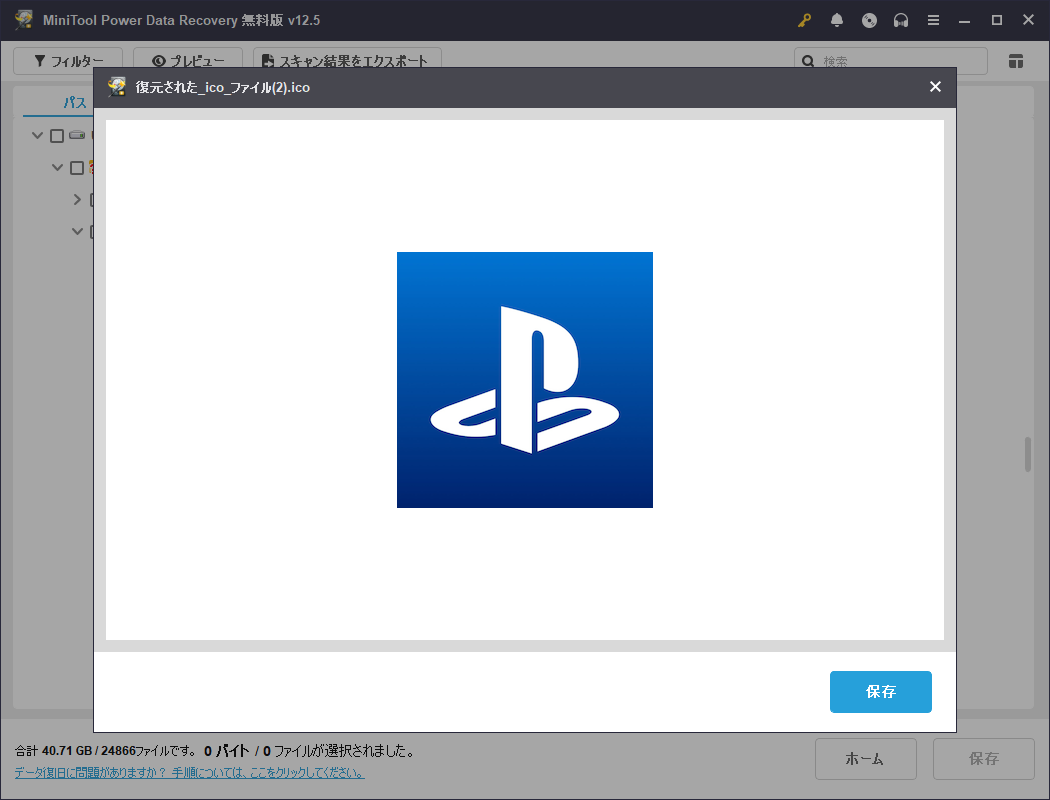Click the ホーム button
The height and width of the screenshot is (800, 1050).
pyautogui.click(x=865, y=758)
